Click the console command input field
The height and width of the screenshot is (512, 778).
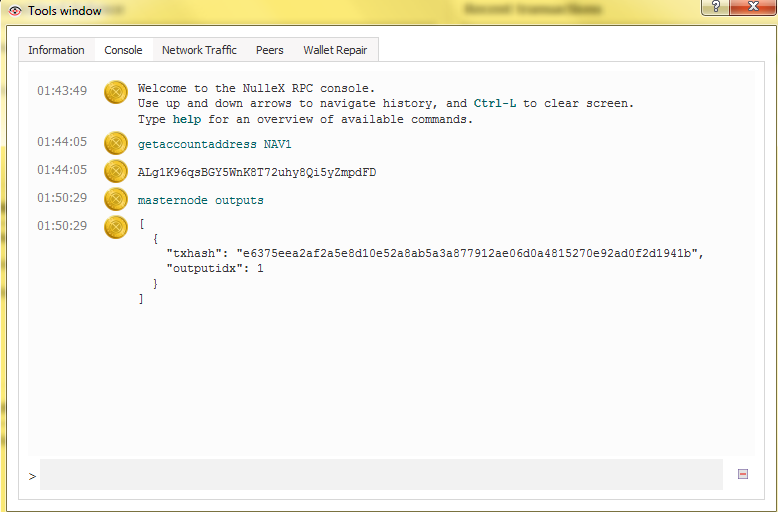pos(381,474)
